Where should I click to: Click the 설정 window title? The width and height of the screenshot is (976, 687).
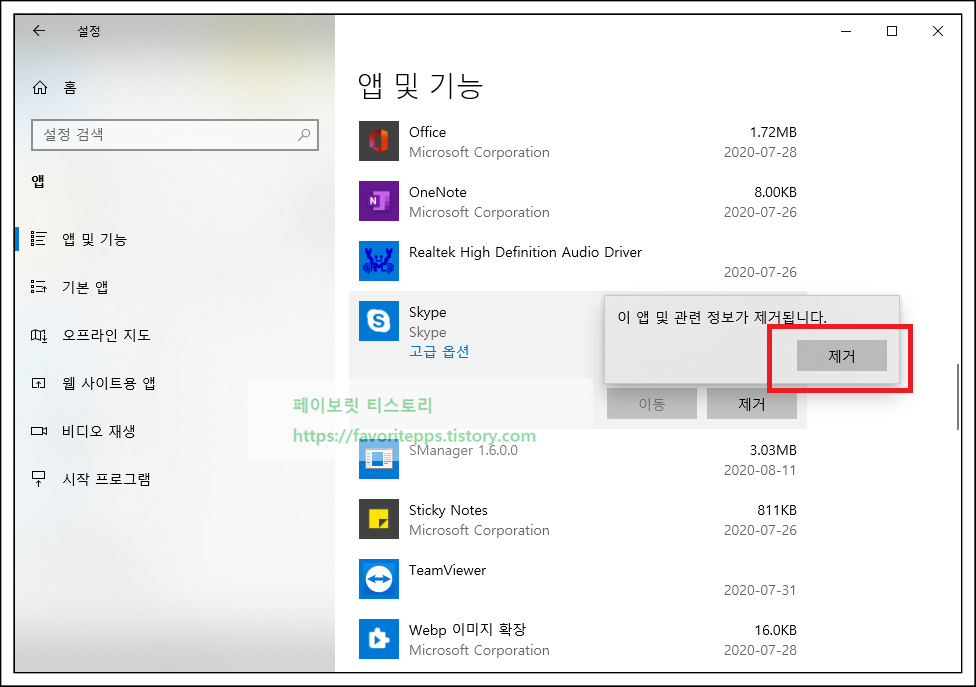(88, 31)
